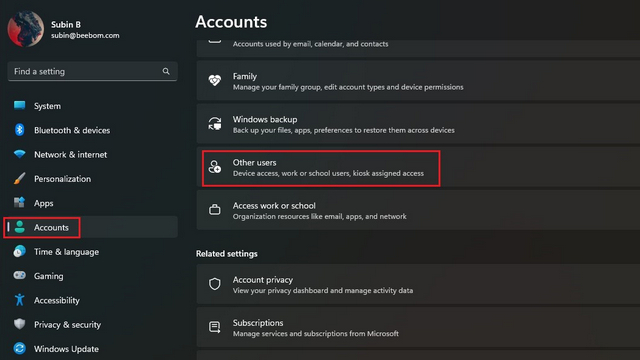Image resolution: width=640 pixels, height=360 pixels.
Task: Click the Subscriptions list icon
Action: click(215, 327)
